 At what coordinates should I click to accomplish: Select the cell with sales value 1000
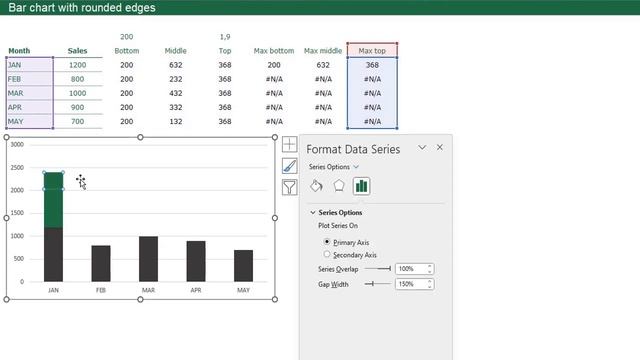(78, 93)
